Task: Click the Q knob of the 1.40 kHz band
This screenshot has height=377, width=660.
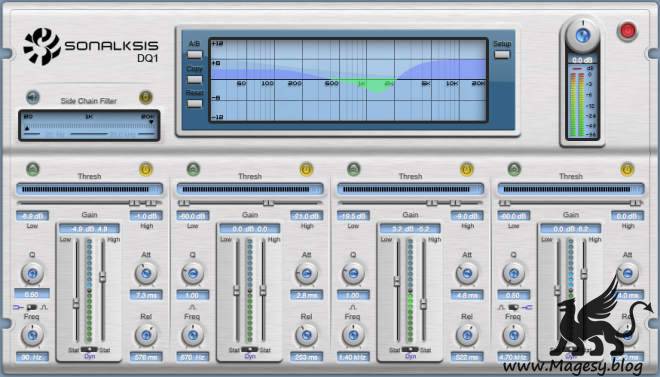Action: click(353, 274)
